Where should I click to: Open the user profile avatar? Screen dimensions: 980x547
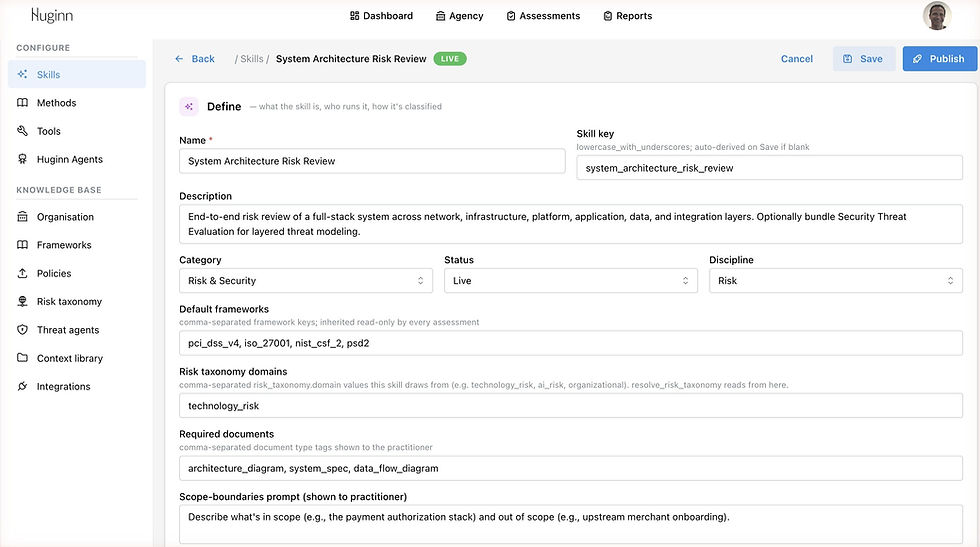[936, 16]
